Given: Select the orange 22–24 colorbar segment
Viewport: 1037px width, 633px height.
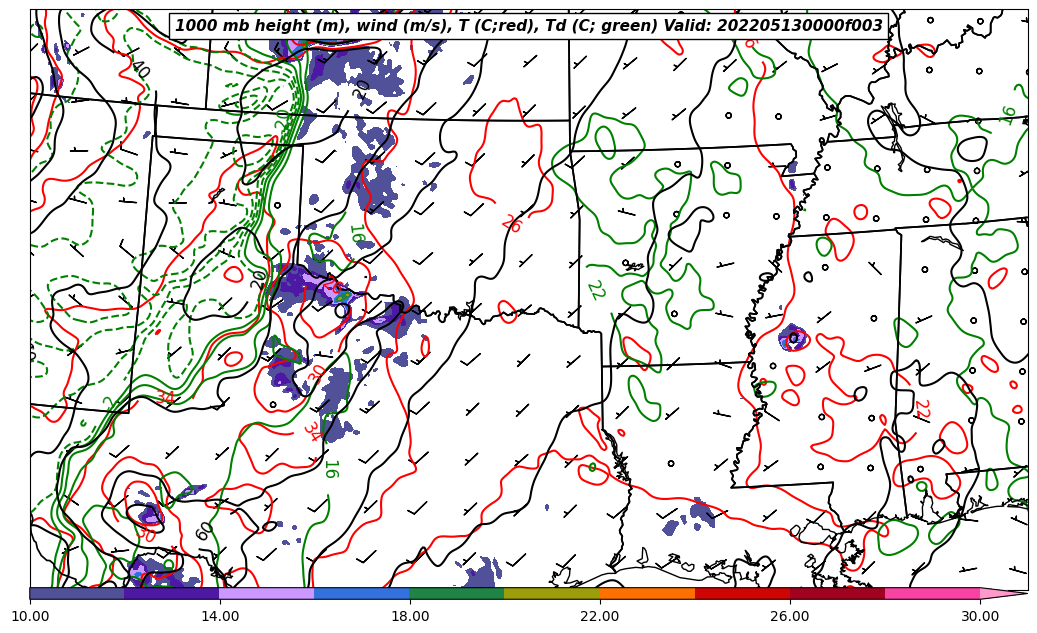Looking at the screenshot, I should coord(647,593).
